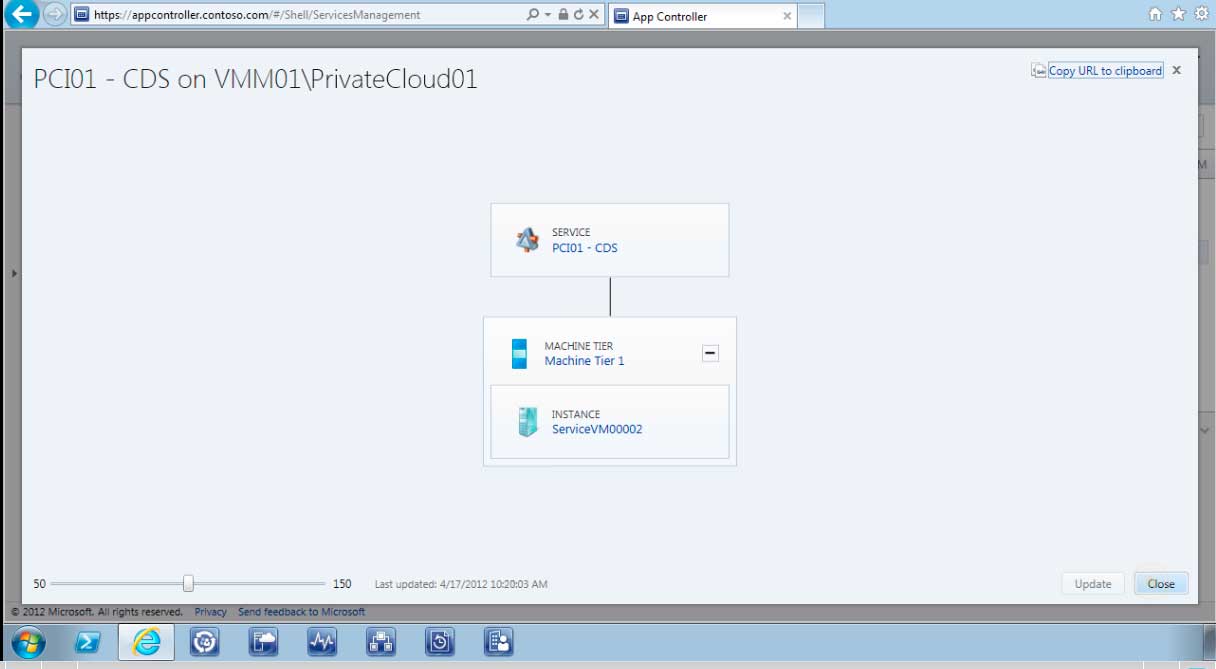This screenshot has height=669, width=1216.
Task: Open the pulse monitor taskbar icon
Action: 322,642
